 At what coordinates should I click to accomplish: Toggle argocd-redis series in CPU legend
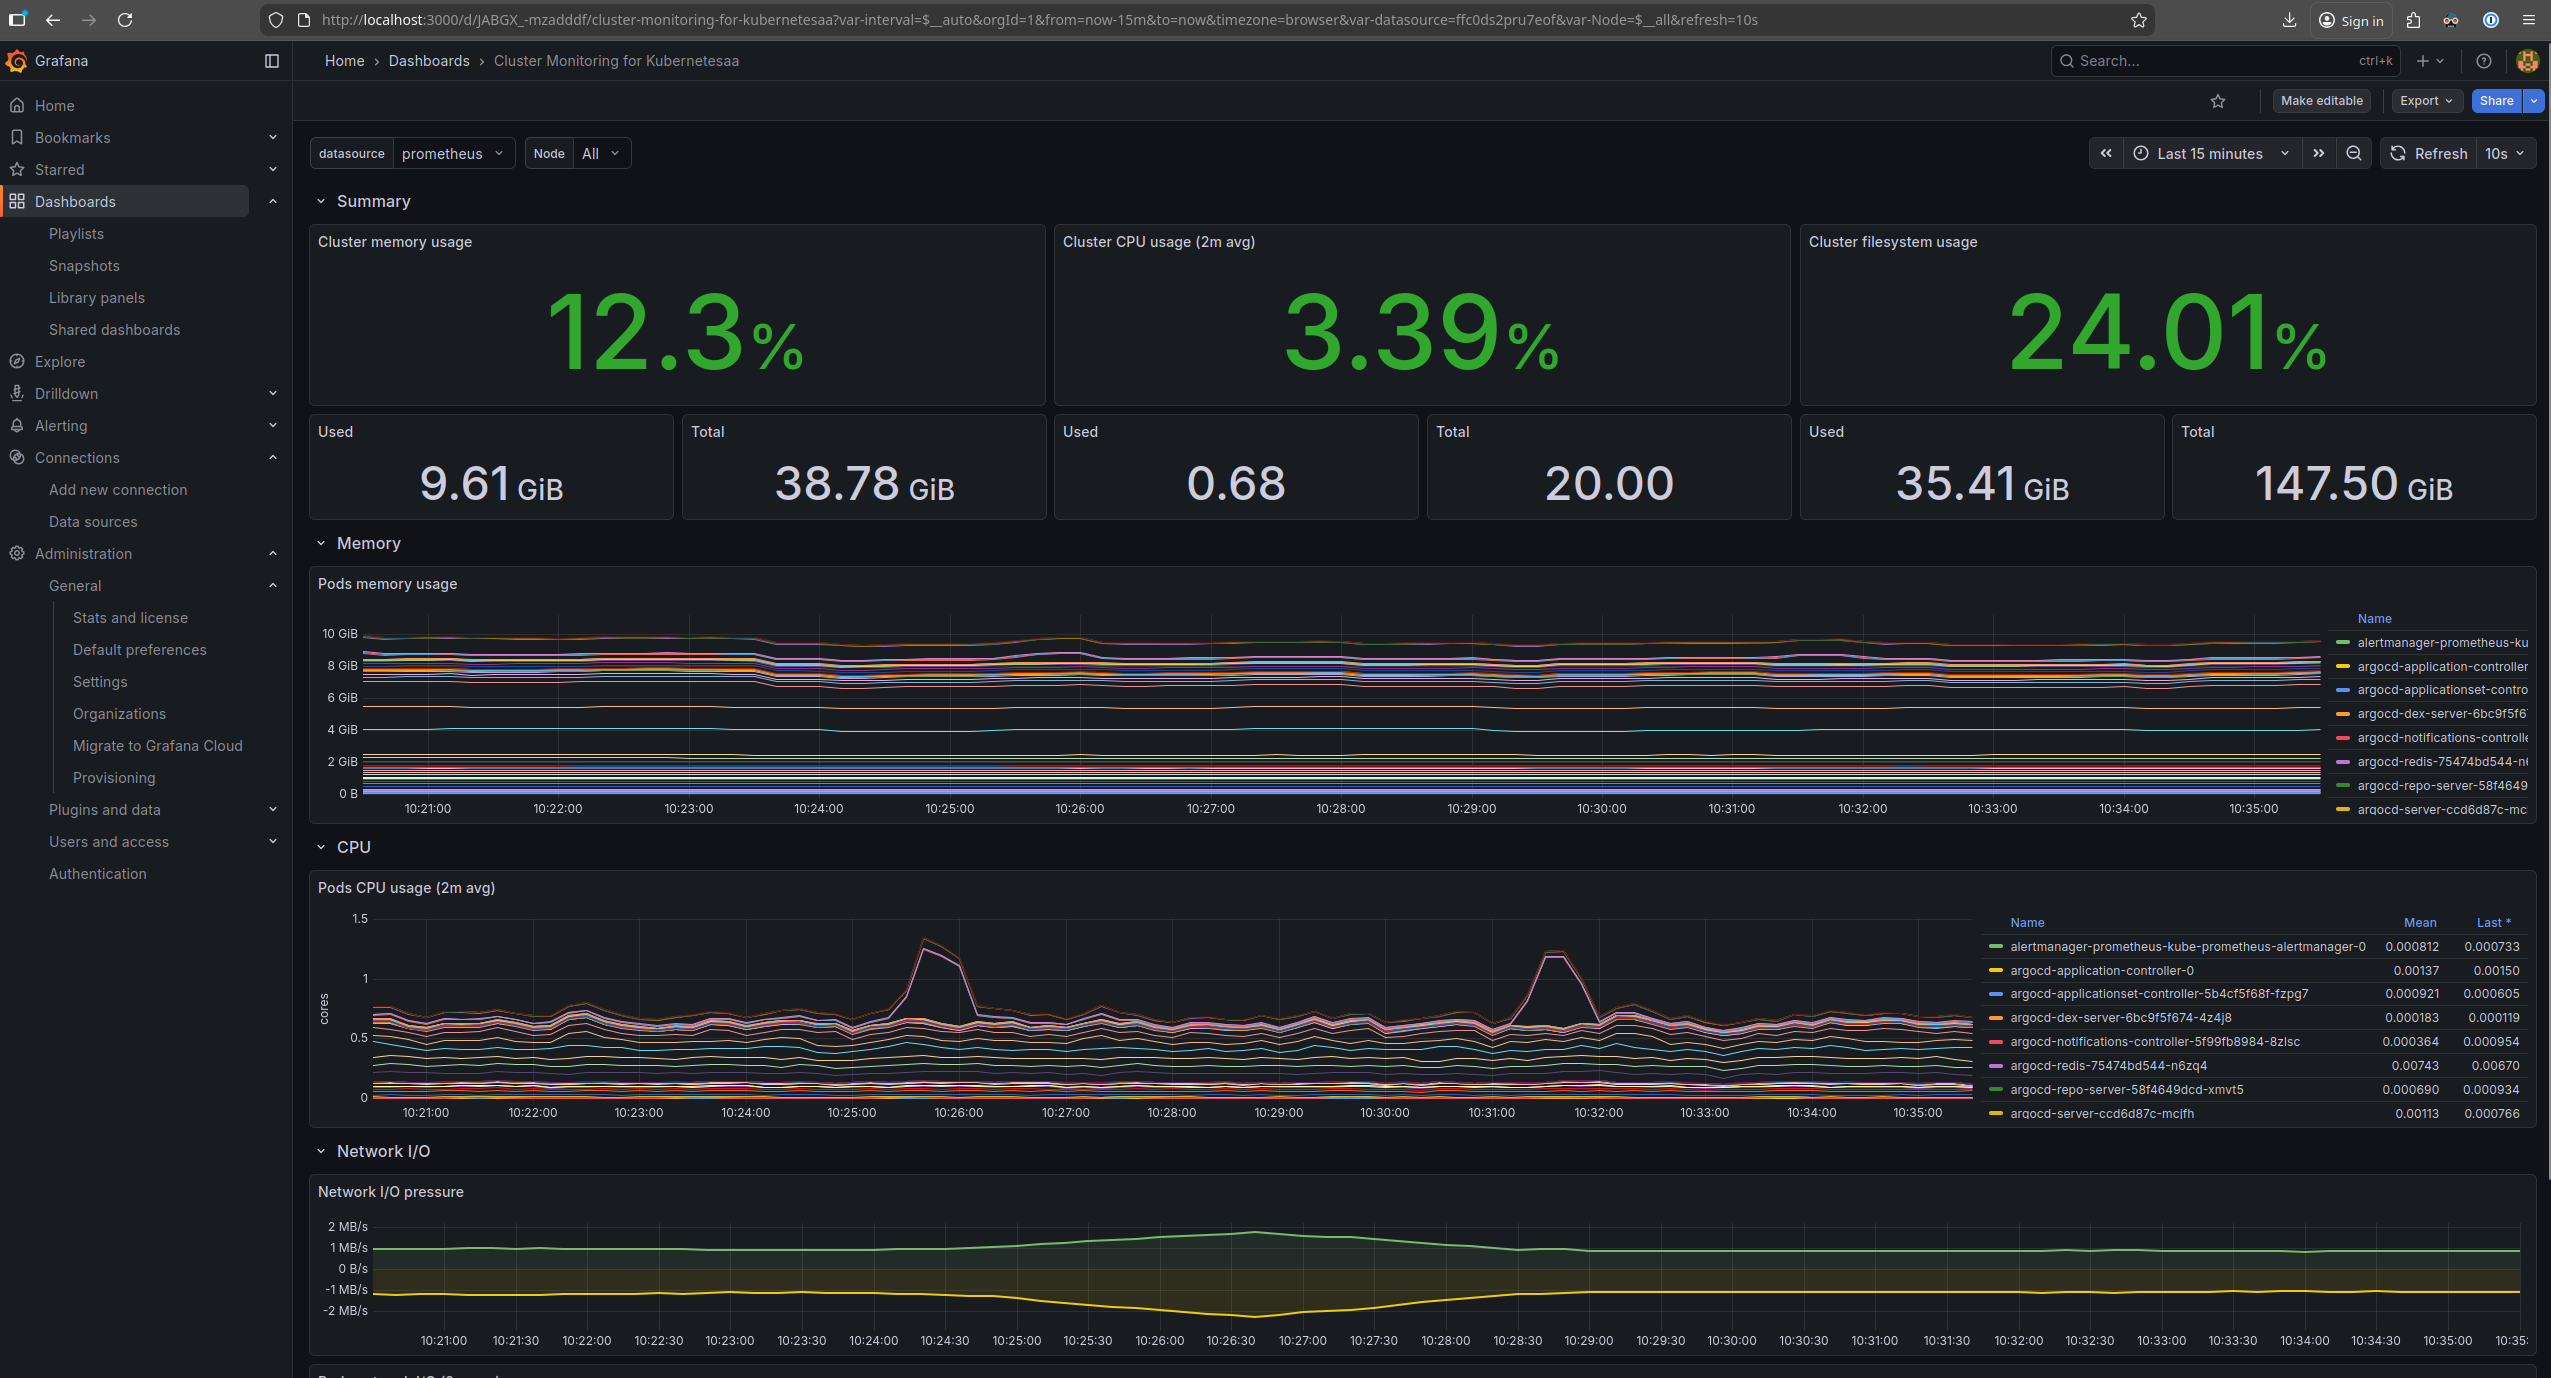(2108, 1066)
